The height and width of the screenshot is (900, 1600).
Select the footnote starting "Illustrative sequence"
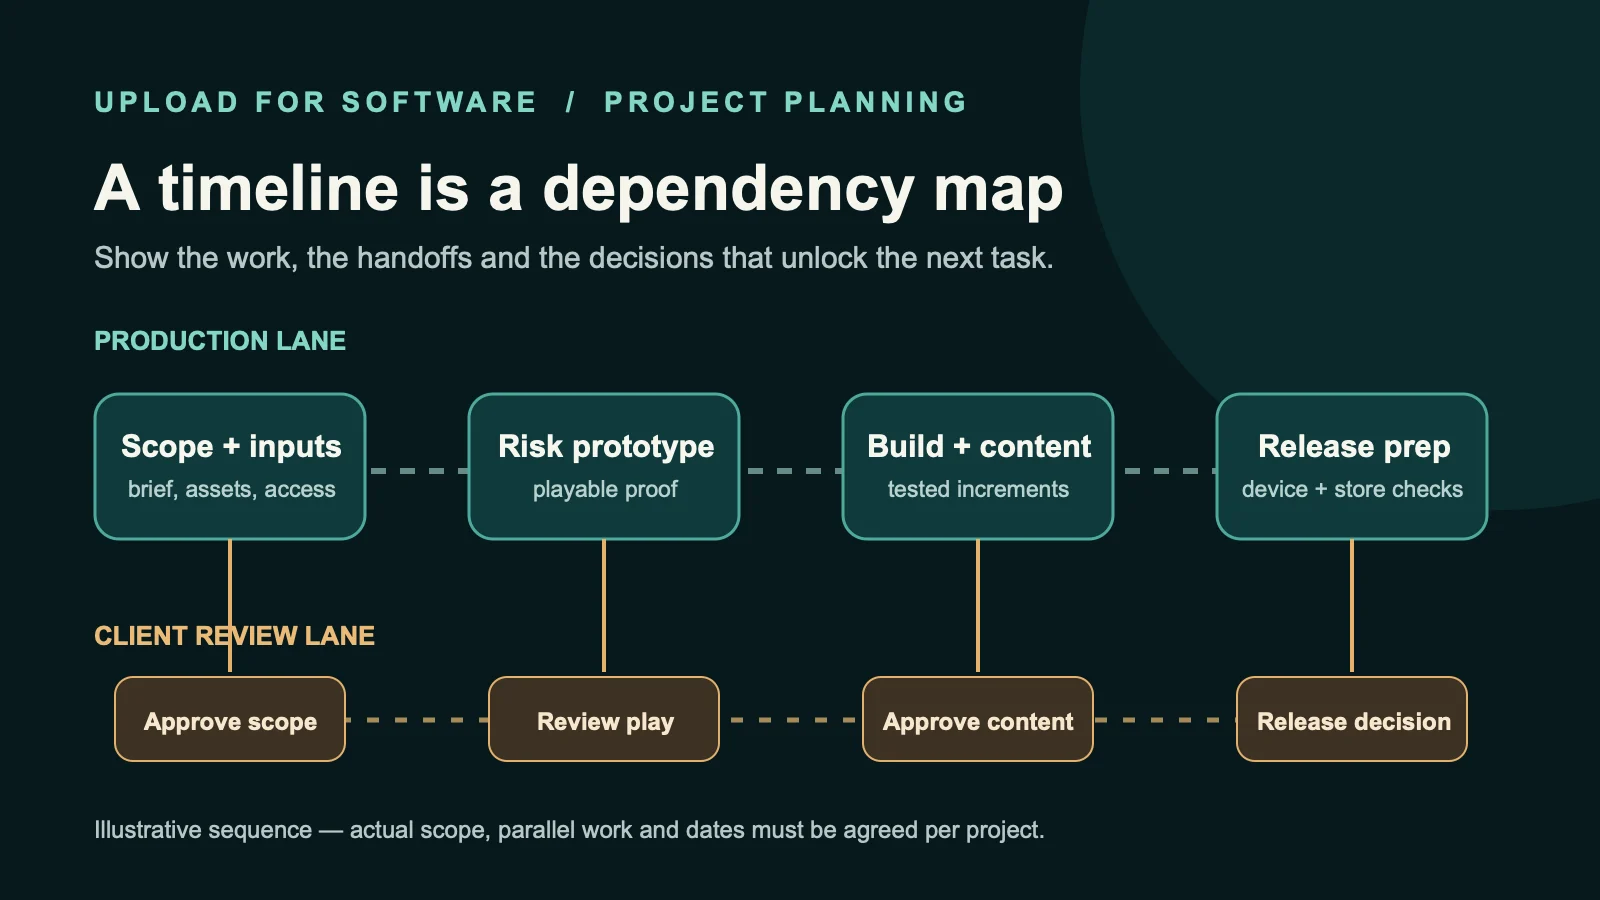pos(569,830)
